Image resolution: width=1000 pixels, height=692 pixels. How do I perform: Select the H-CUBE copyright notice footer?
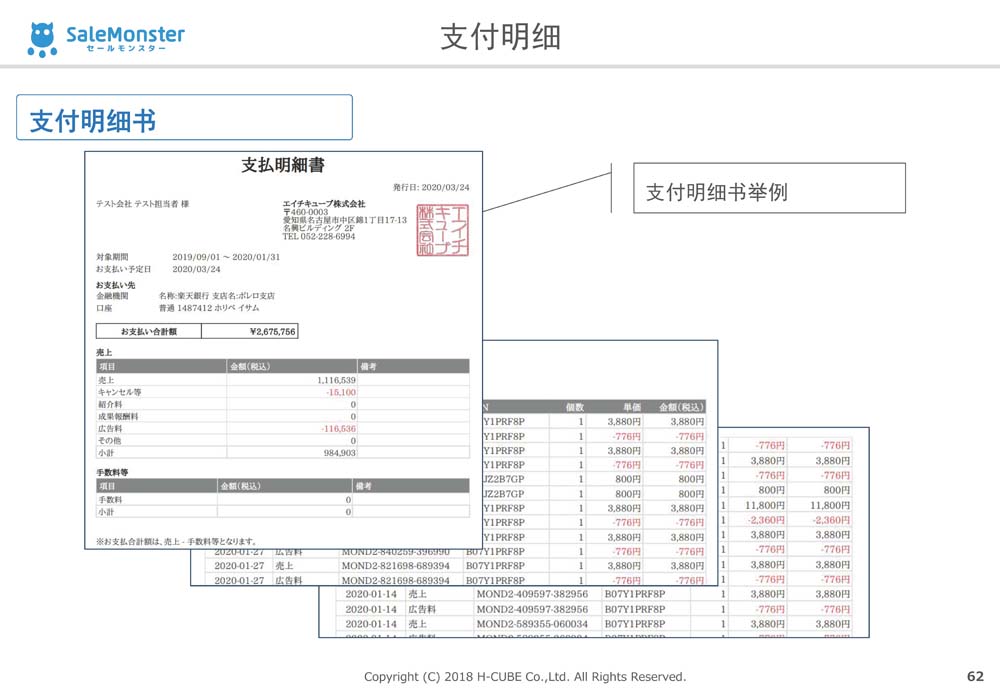525,677
